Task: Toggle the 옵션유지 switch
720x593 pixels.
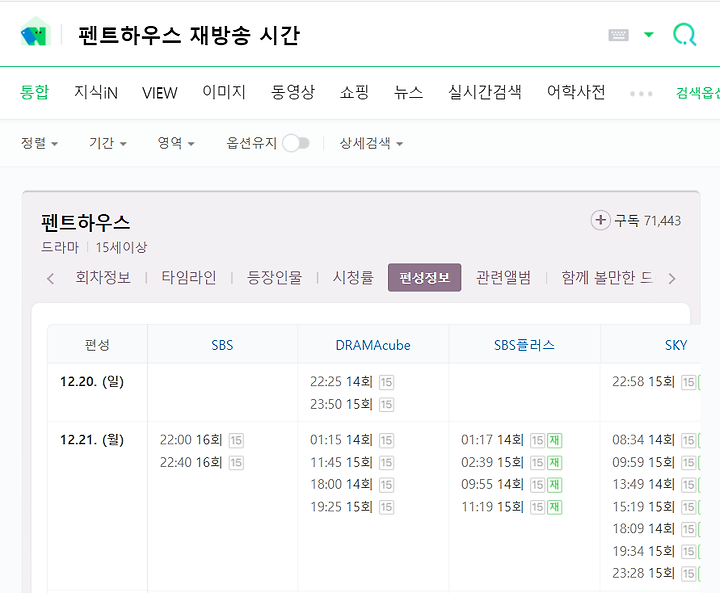Action: [296, 143]
